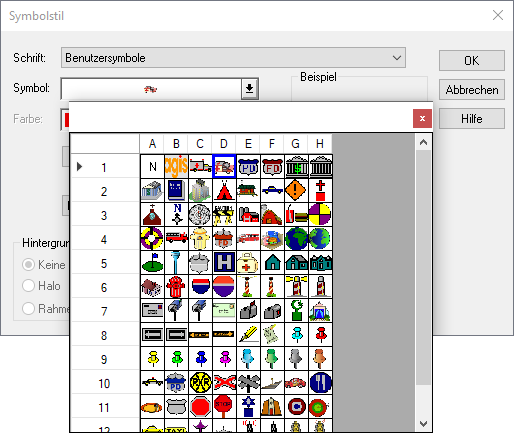Expand the Symbol picker arrow button
Image resolution: width=514 pixels, height=433 pixels.
click(x=250, y=89)
